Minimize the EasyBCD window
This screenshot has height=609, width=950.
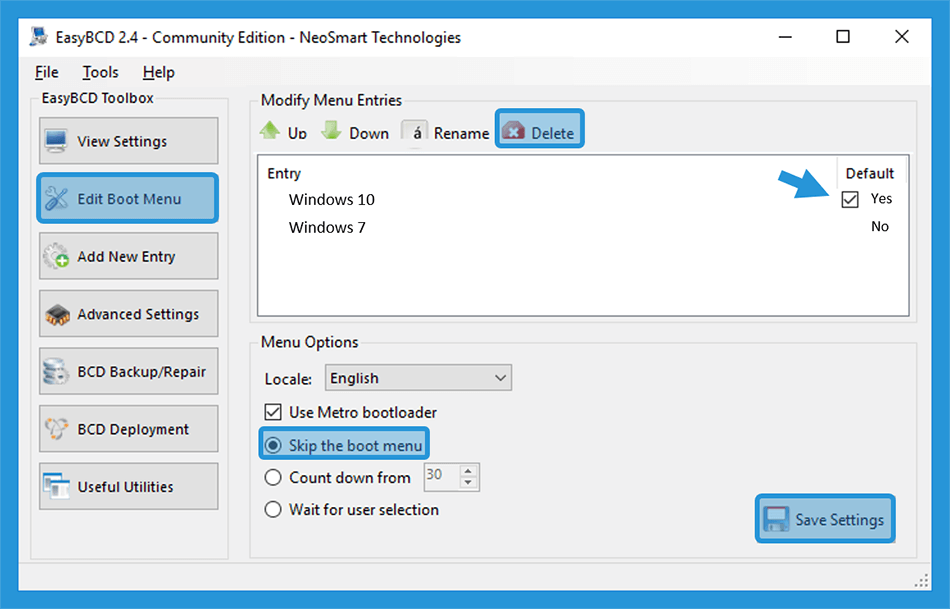(x=785, y=37)
